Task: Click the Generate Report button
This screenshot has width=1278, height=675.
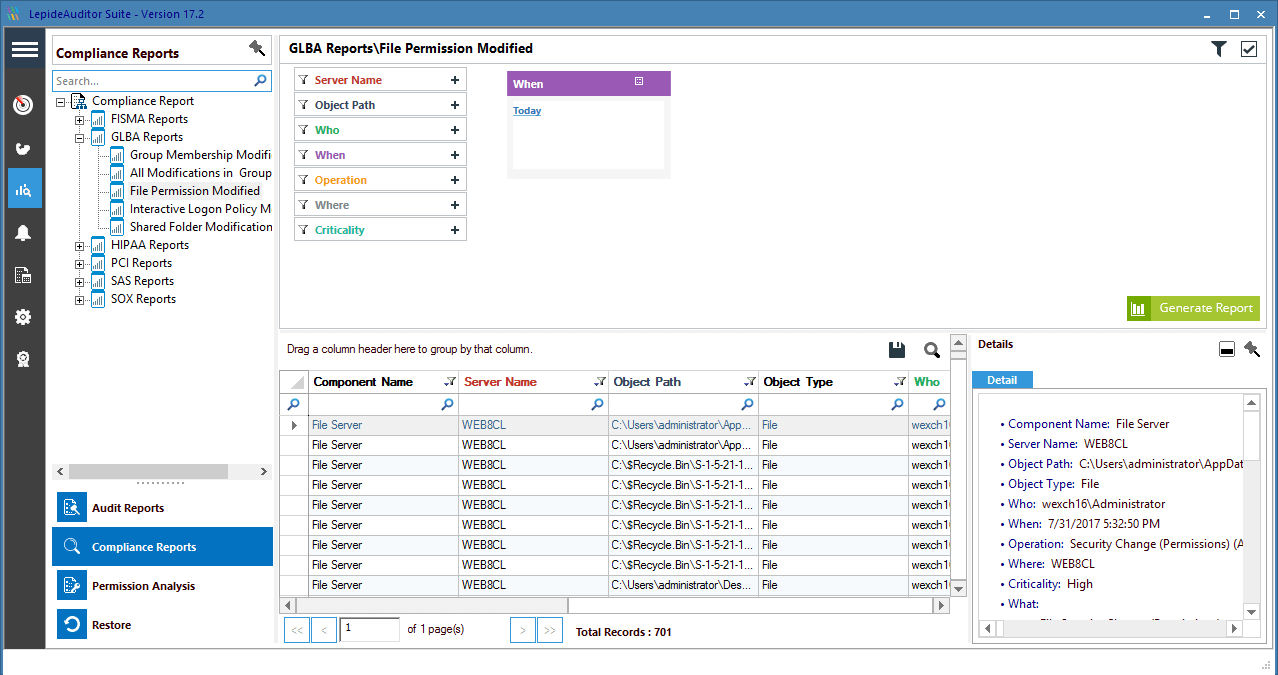Action: point(1193,308)
